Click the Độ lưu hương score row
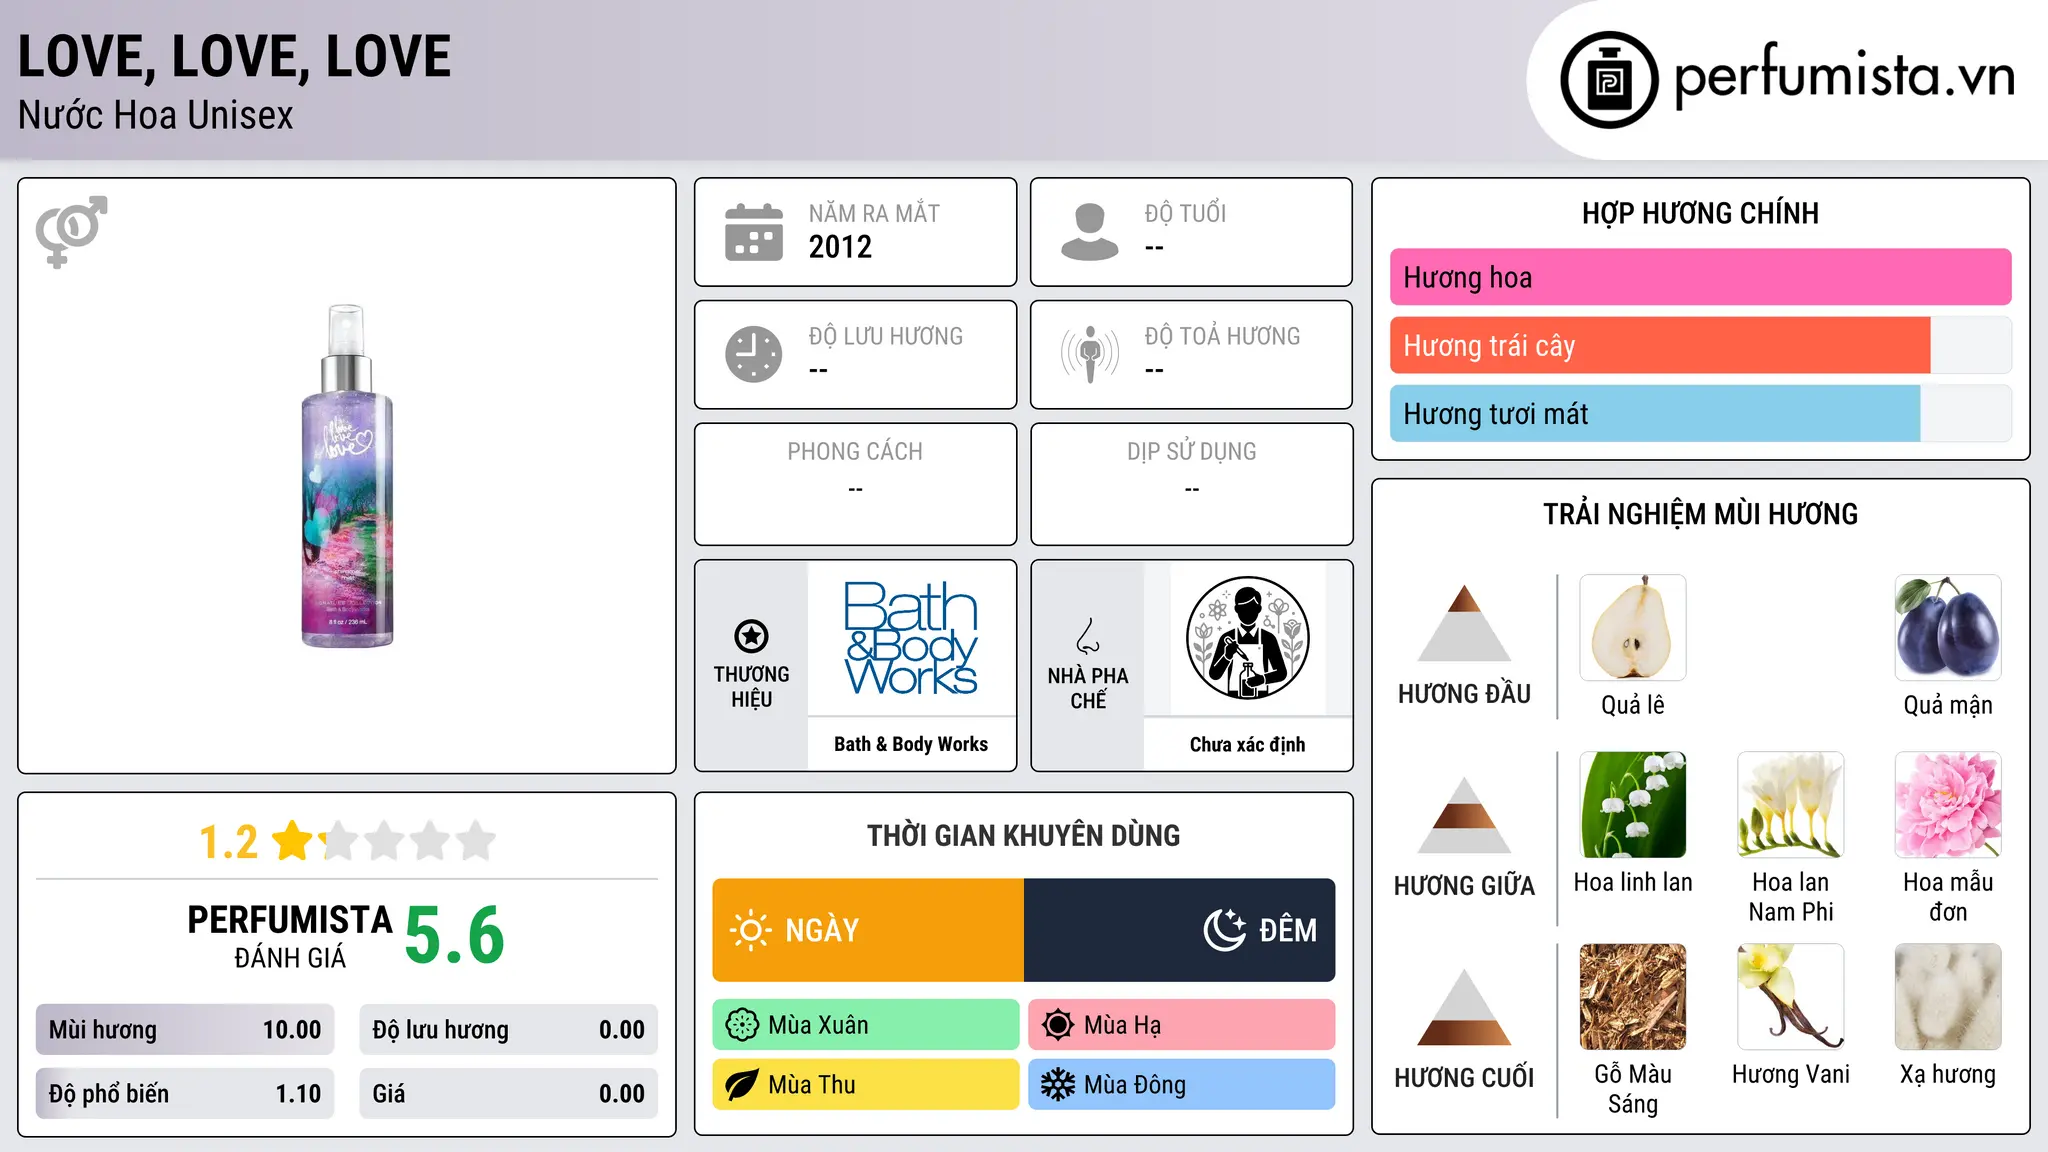 pos(509,1030)
